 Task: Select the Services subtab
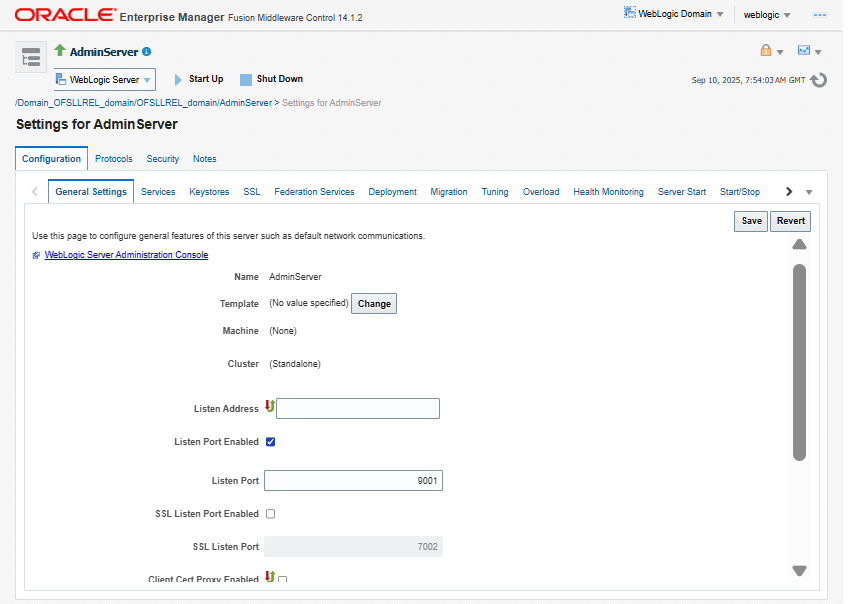tap(158, 192)
